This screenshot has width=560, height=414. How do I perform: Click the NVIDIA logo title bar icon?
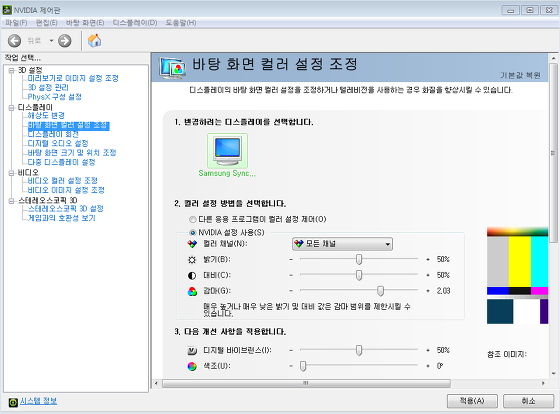[7, 10]
